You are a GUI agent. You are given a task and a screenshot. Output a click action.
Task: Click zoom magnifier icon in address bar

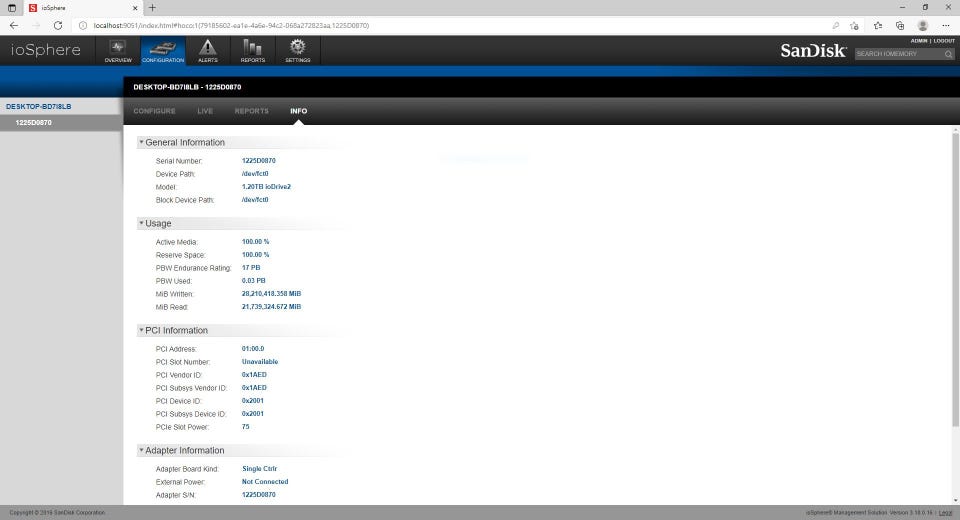836,25
